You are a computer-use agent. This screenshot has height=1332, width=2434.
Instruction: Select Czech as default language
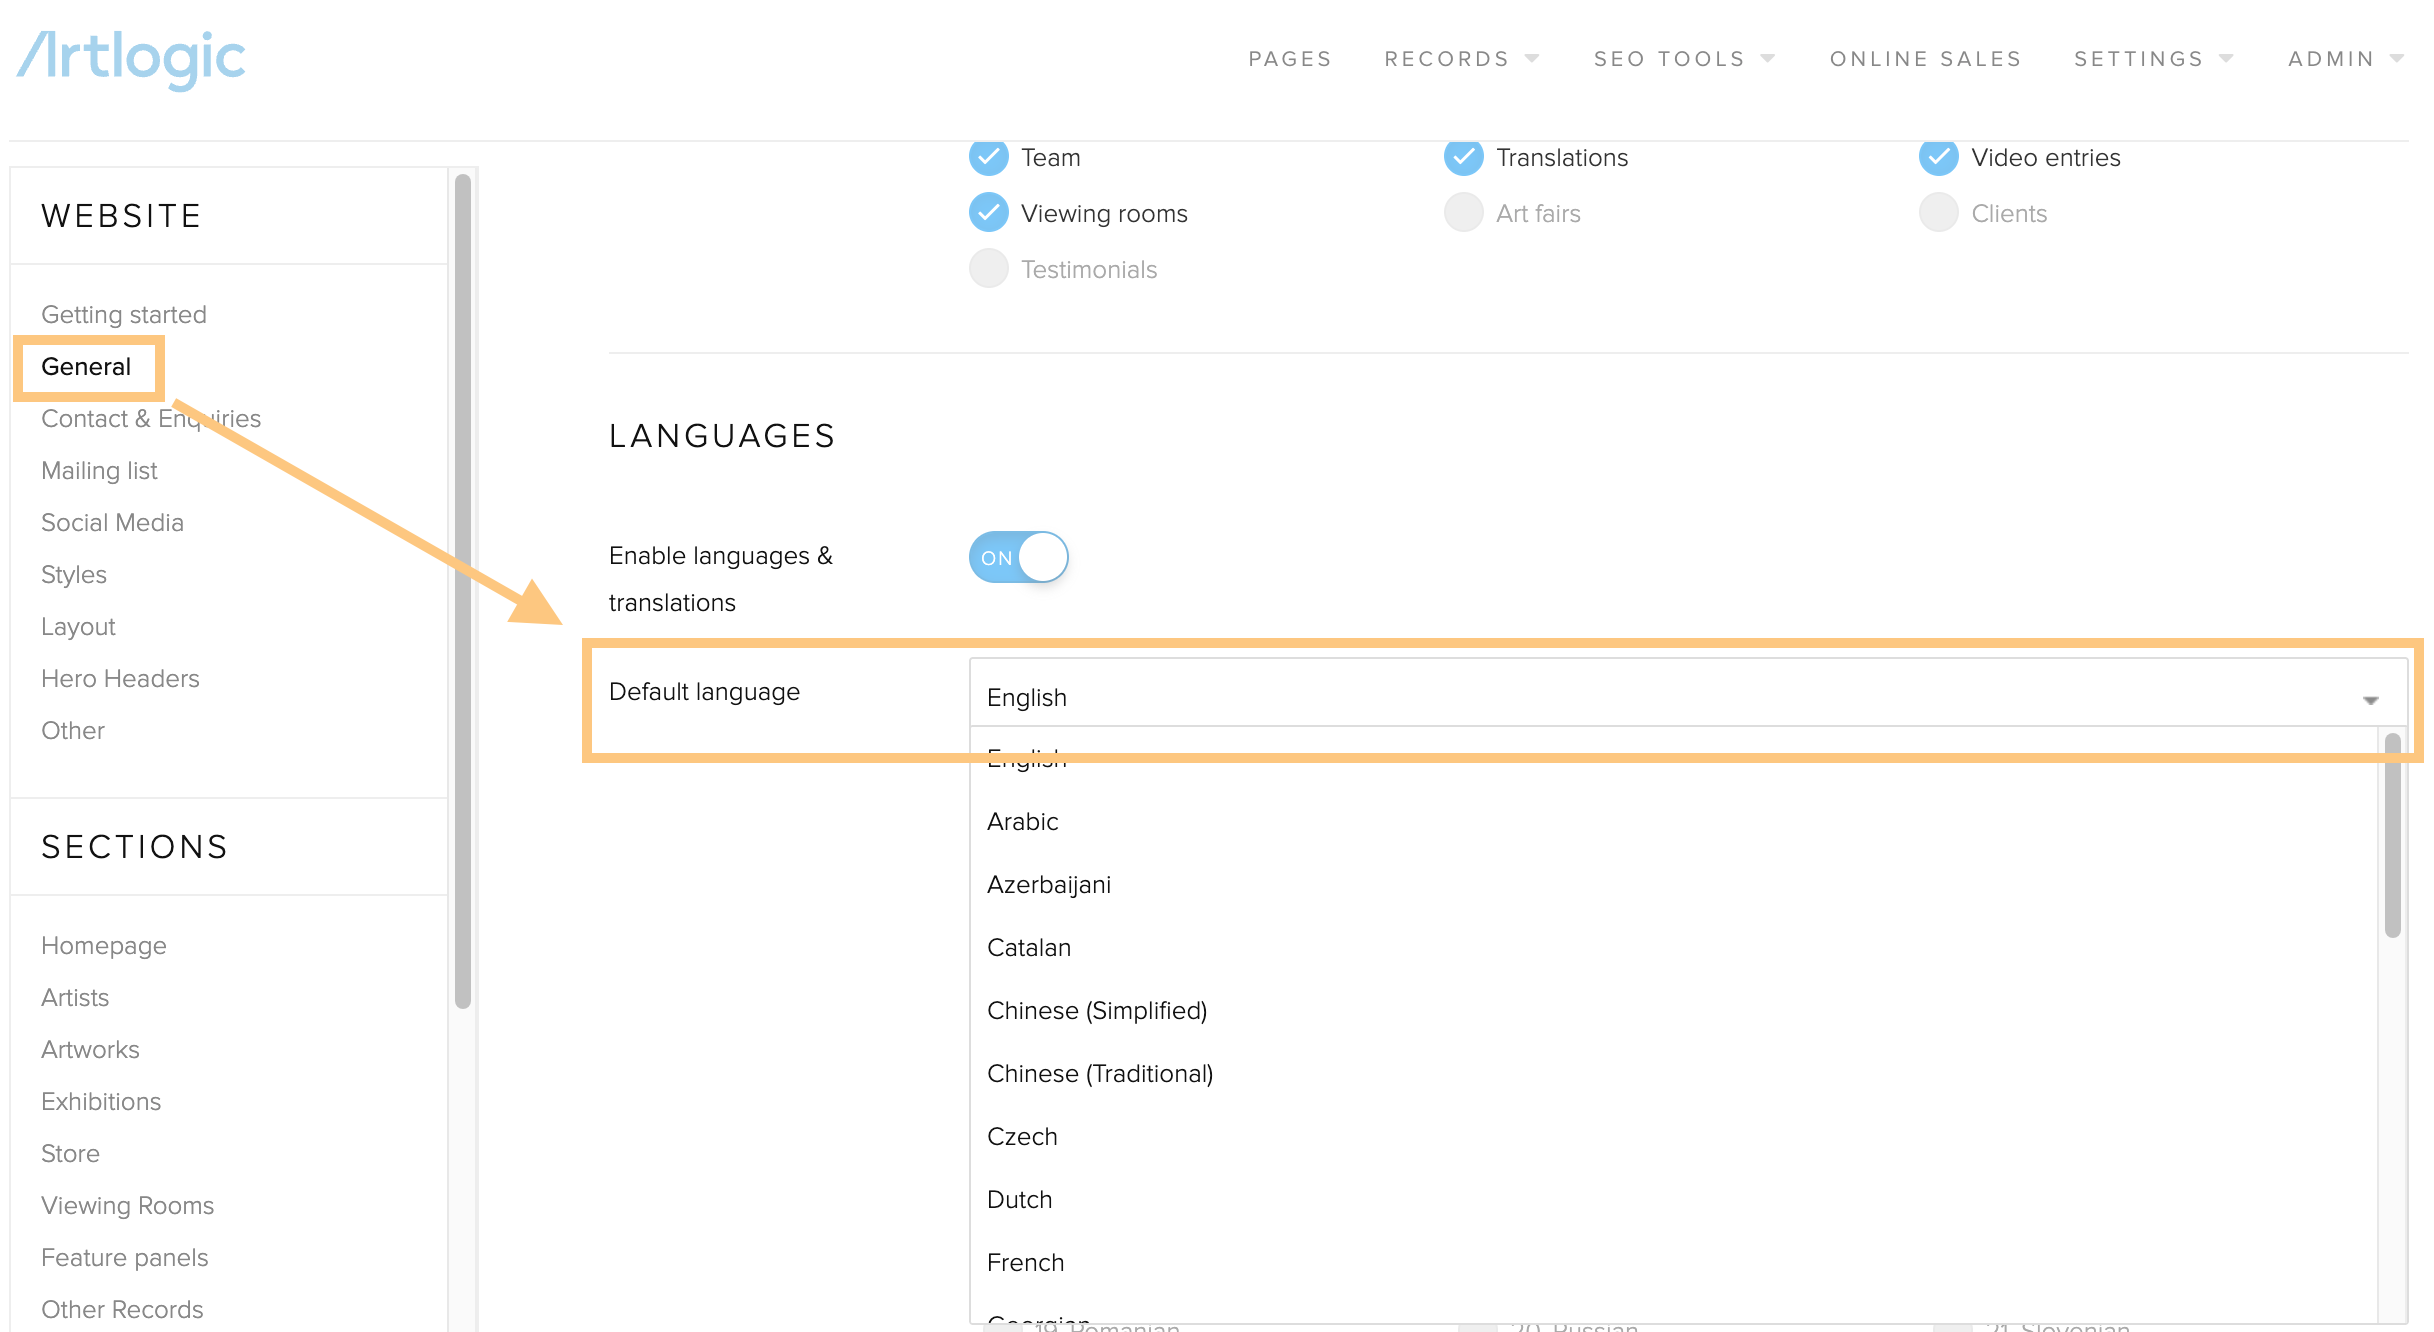pyautogui.click(x=1021, y=1136)
